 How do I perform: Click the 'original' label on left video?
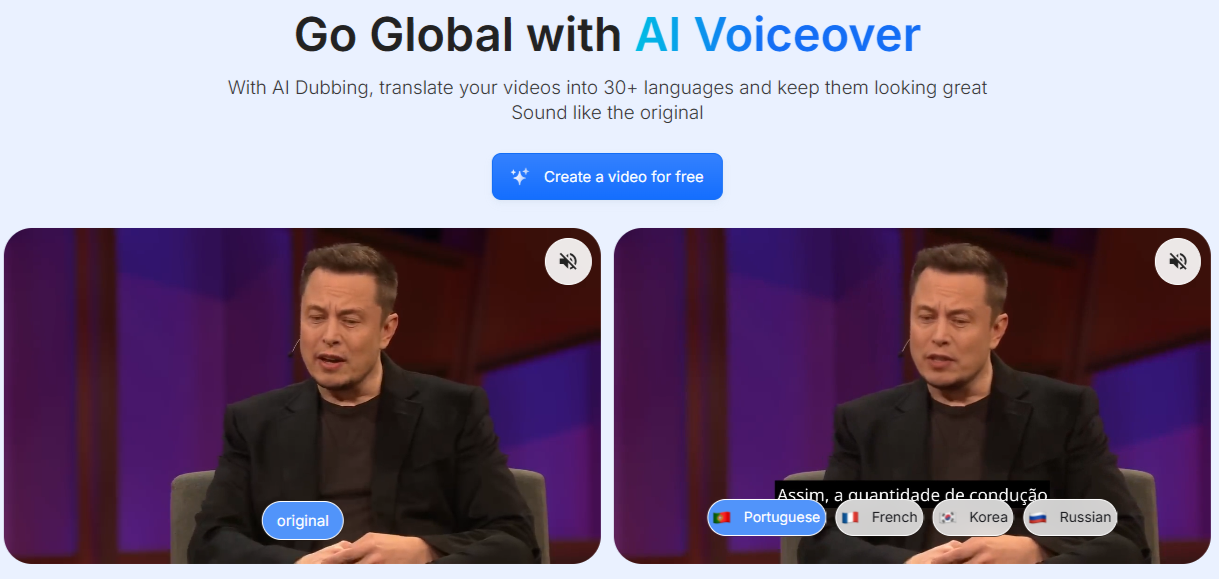click(x=303, y=521)
